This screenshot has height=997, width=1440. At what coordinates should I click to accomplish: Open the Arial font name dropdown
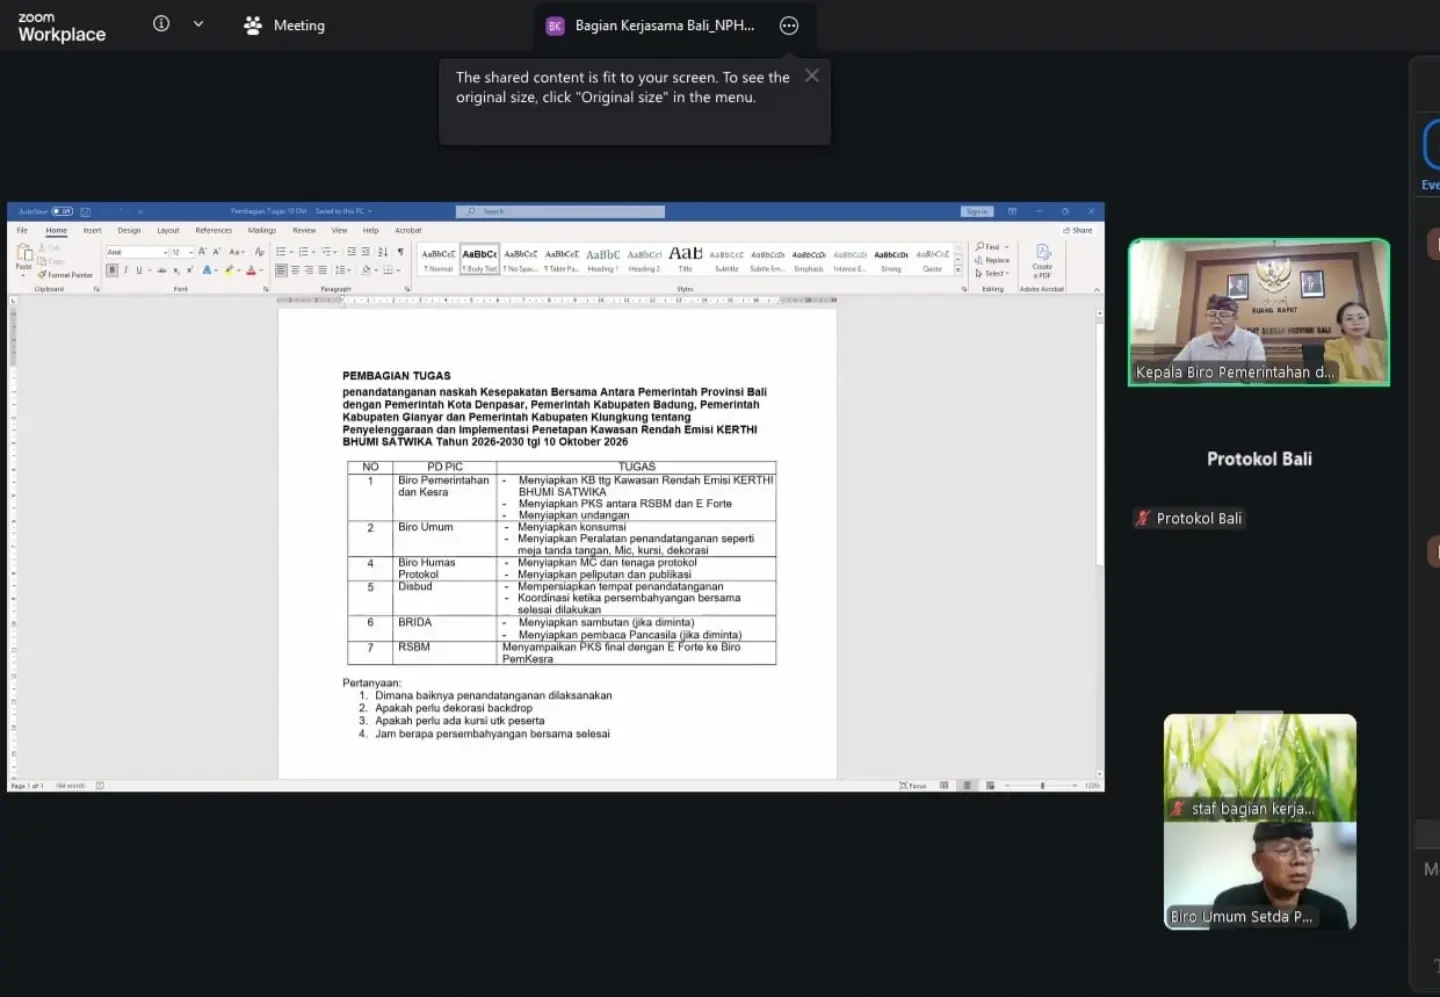(137, 252)
